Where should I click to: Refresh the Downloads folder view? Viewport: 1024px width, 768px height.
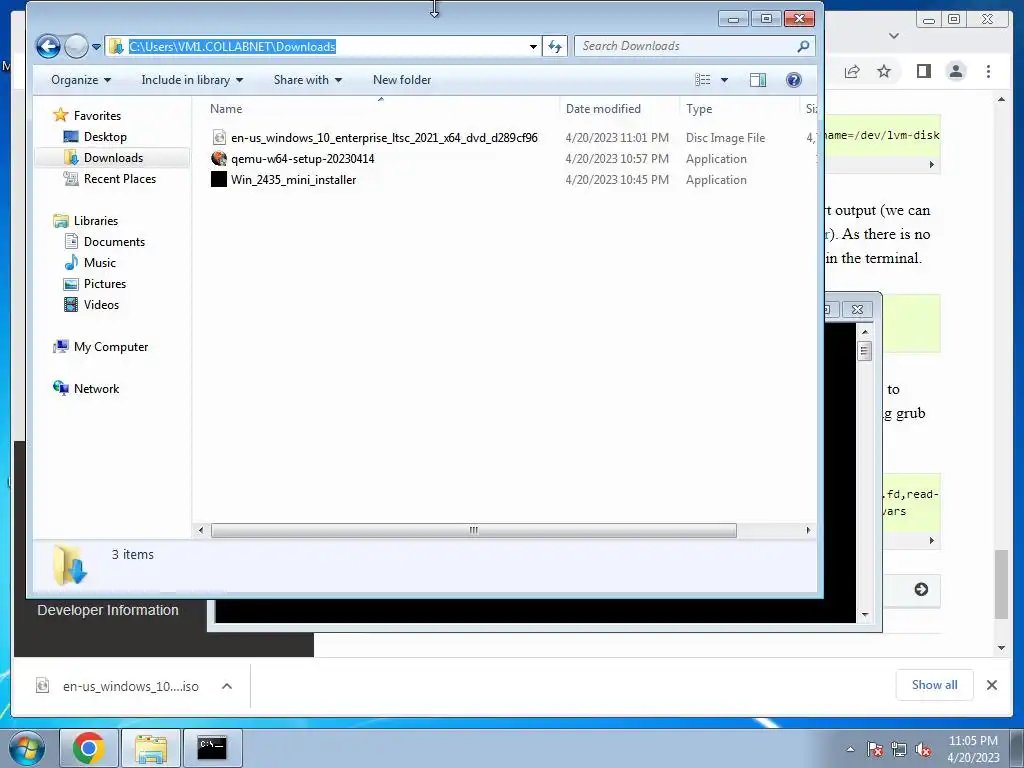pos(554,46)
